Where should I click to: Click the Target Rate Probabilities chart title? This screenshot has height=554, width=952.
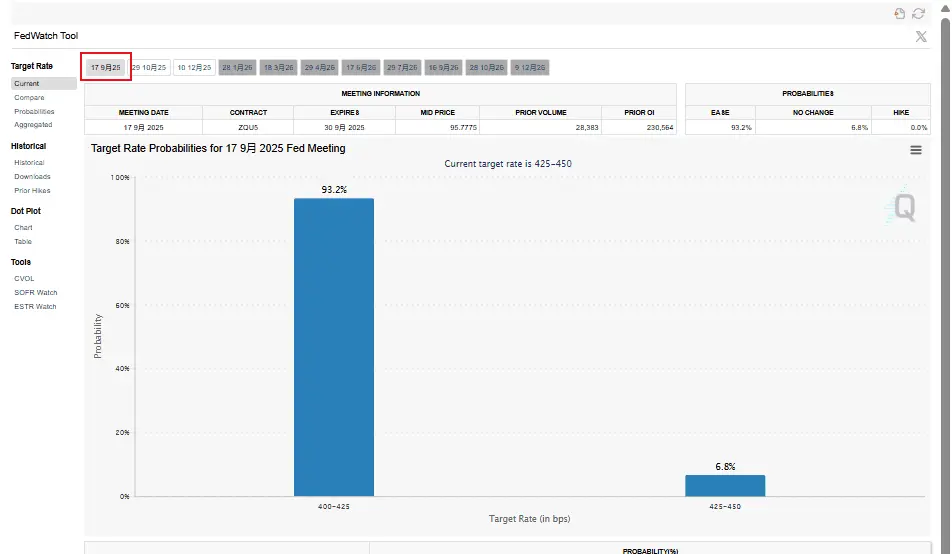[x=218, y=148]
